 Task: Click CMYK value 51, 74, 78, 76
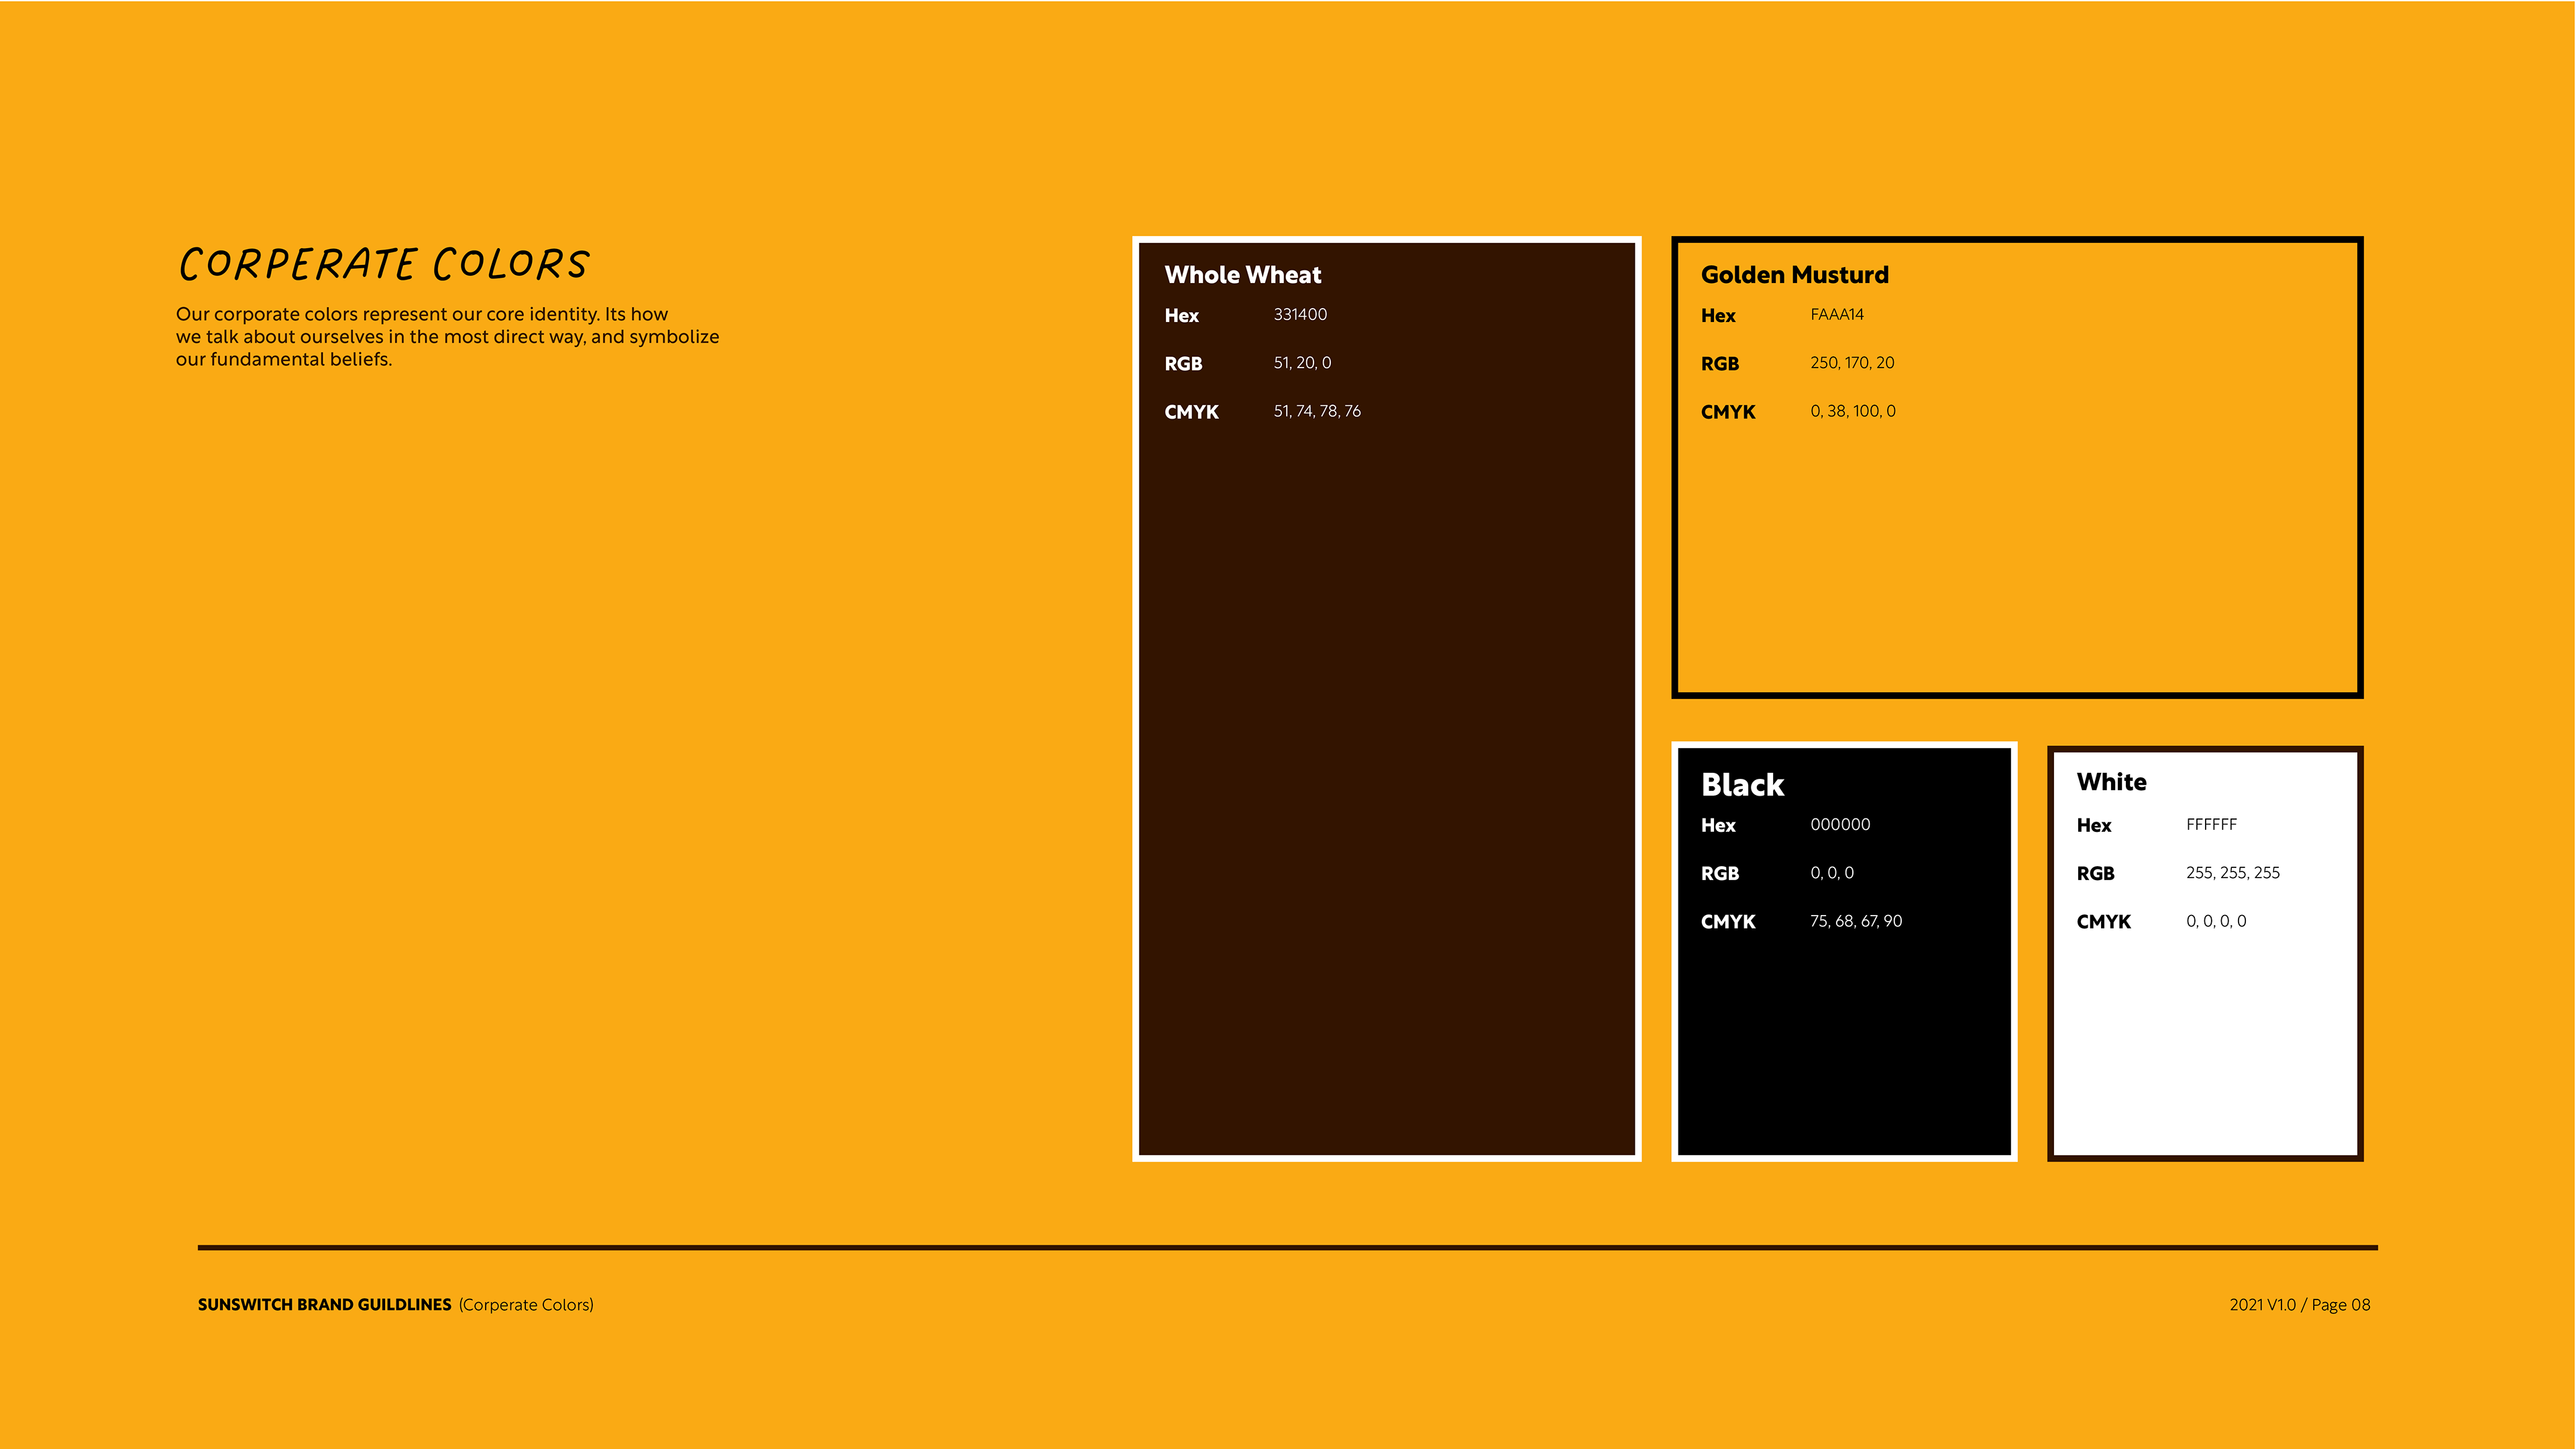pos(1316,411)
